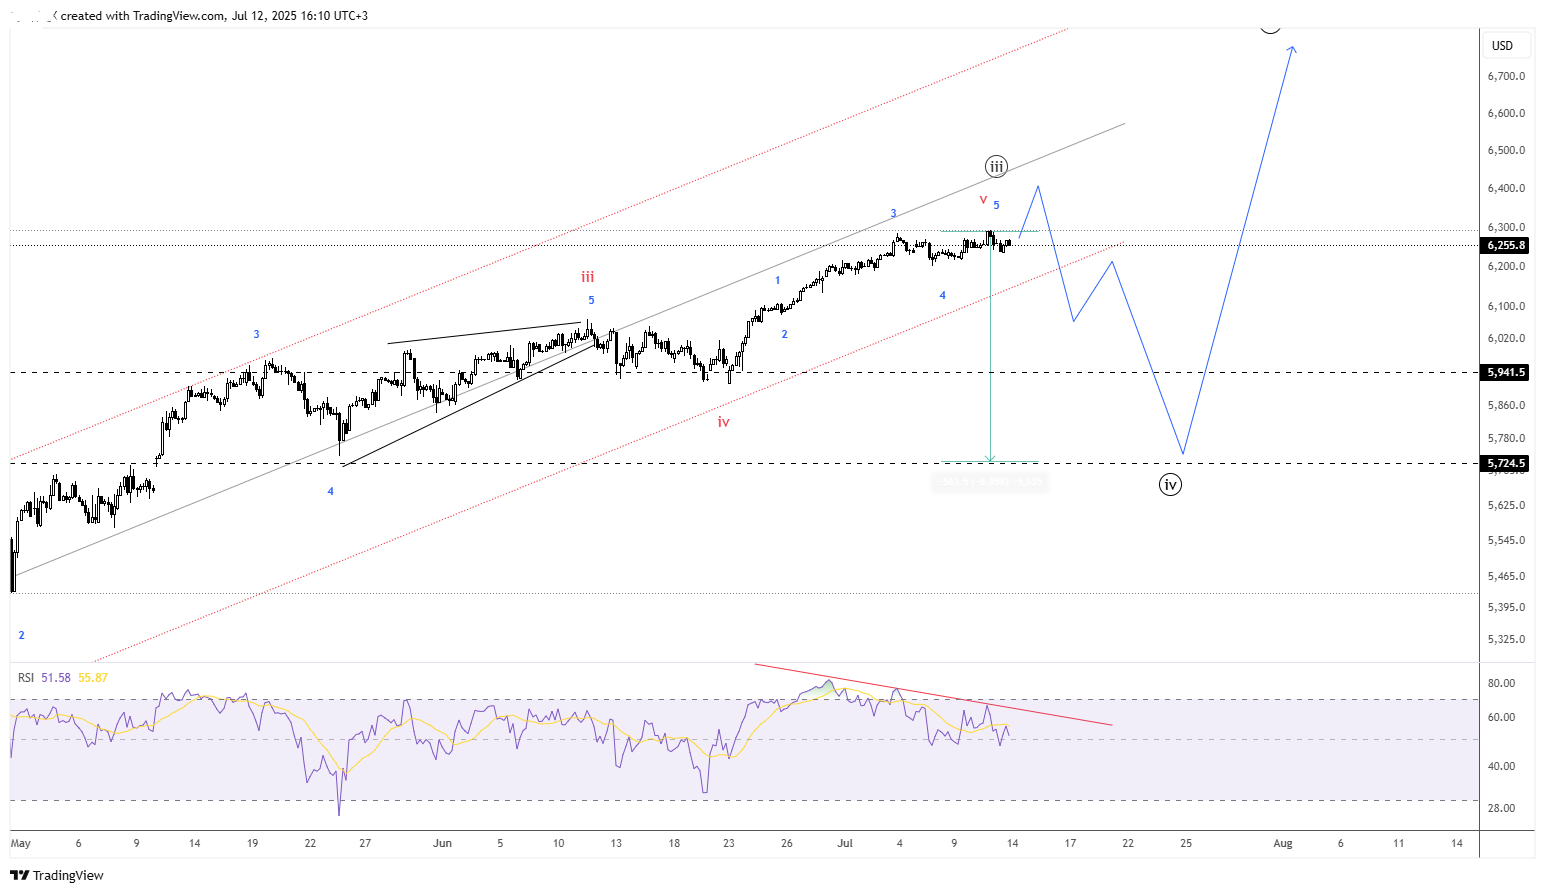
Task: Select the RSI moving average value 55.87
Action: point(93,678)
